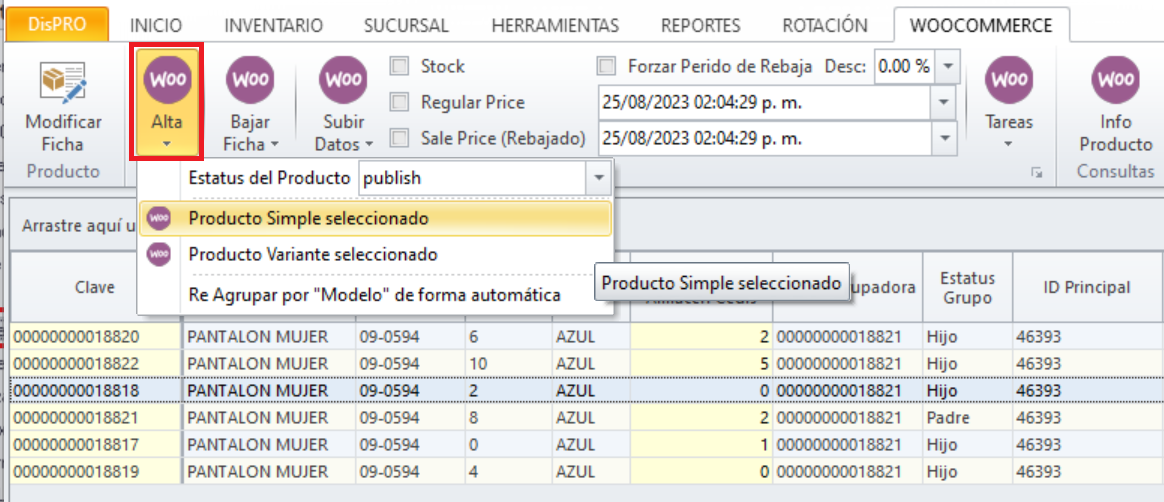Expand the Bajar Ficha dropdown arrow
Image resolution: width=1164 pixels, height=502 pixels.
pyautogui.click(x=274, y=143)
